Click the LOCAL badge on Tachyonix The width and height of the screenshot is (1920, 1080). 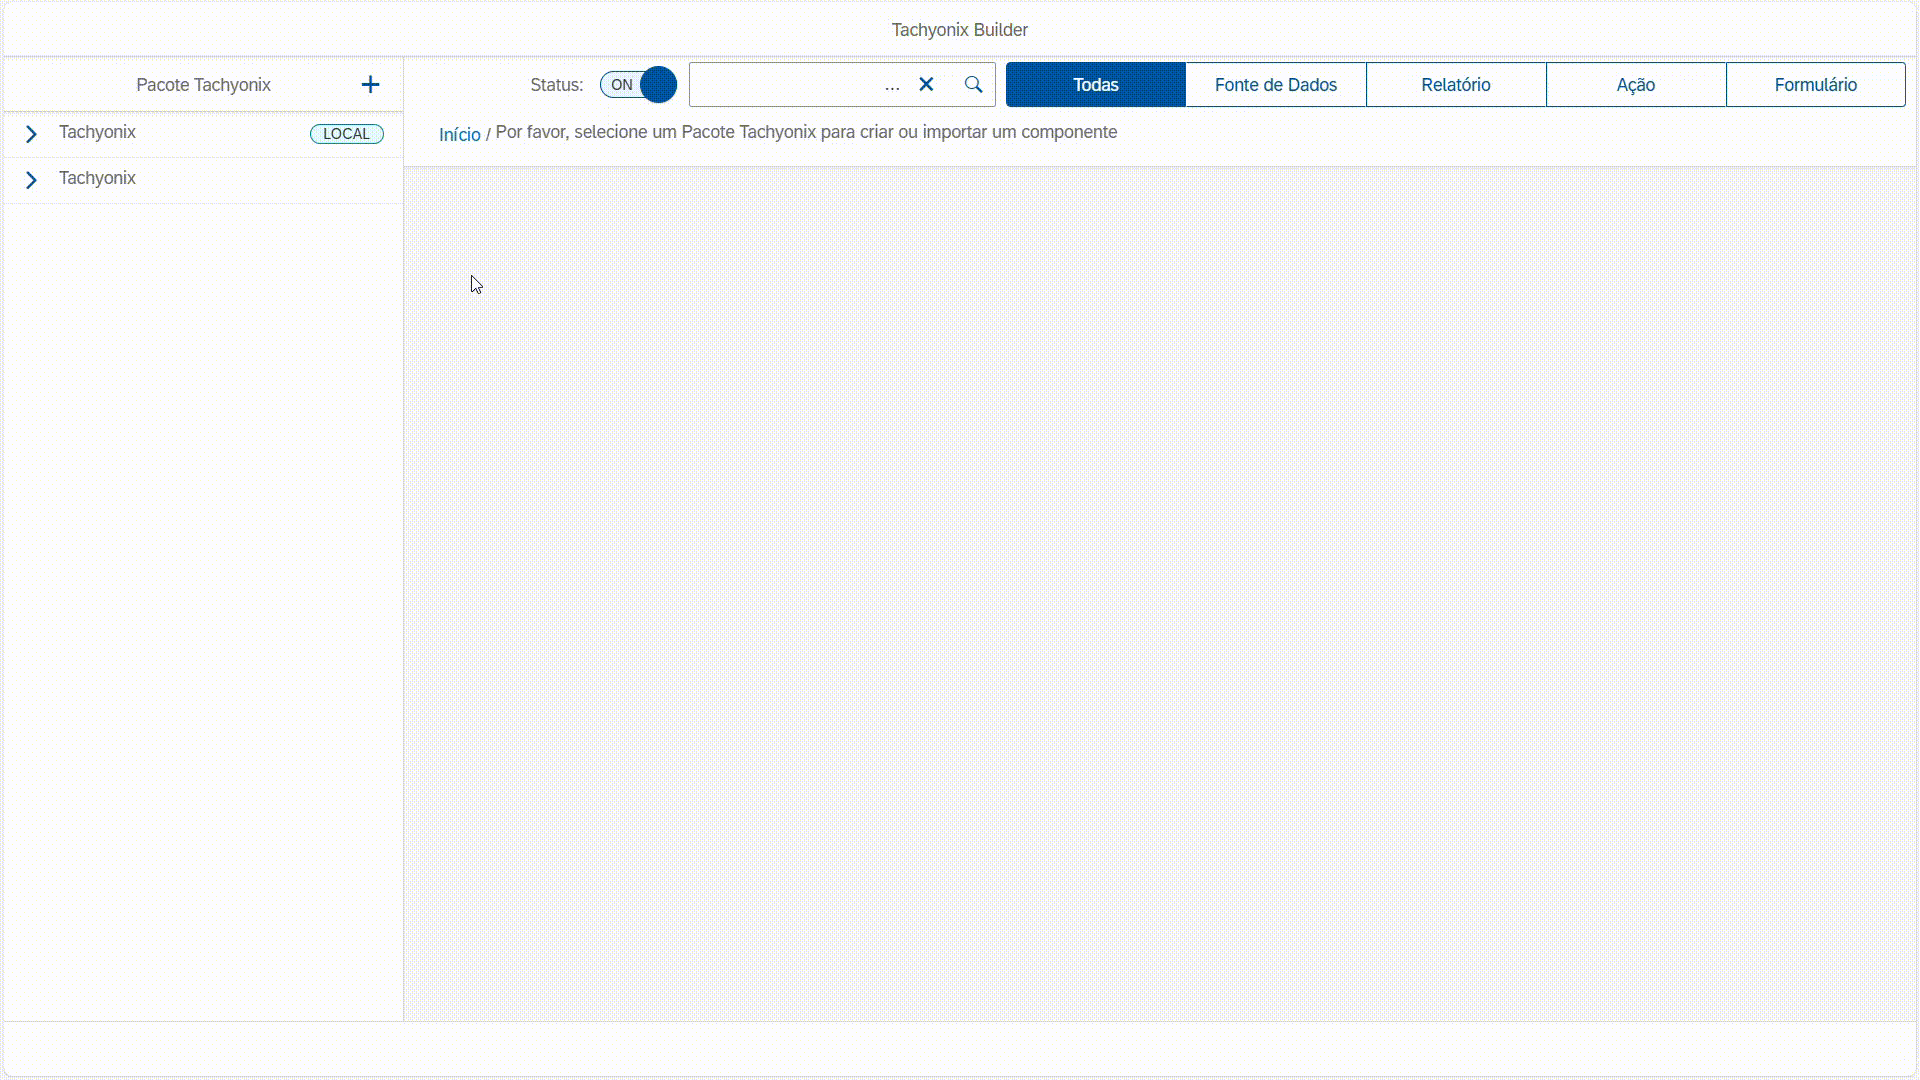(x=346, y=134)
